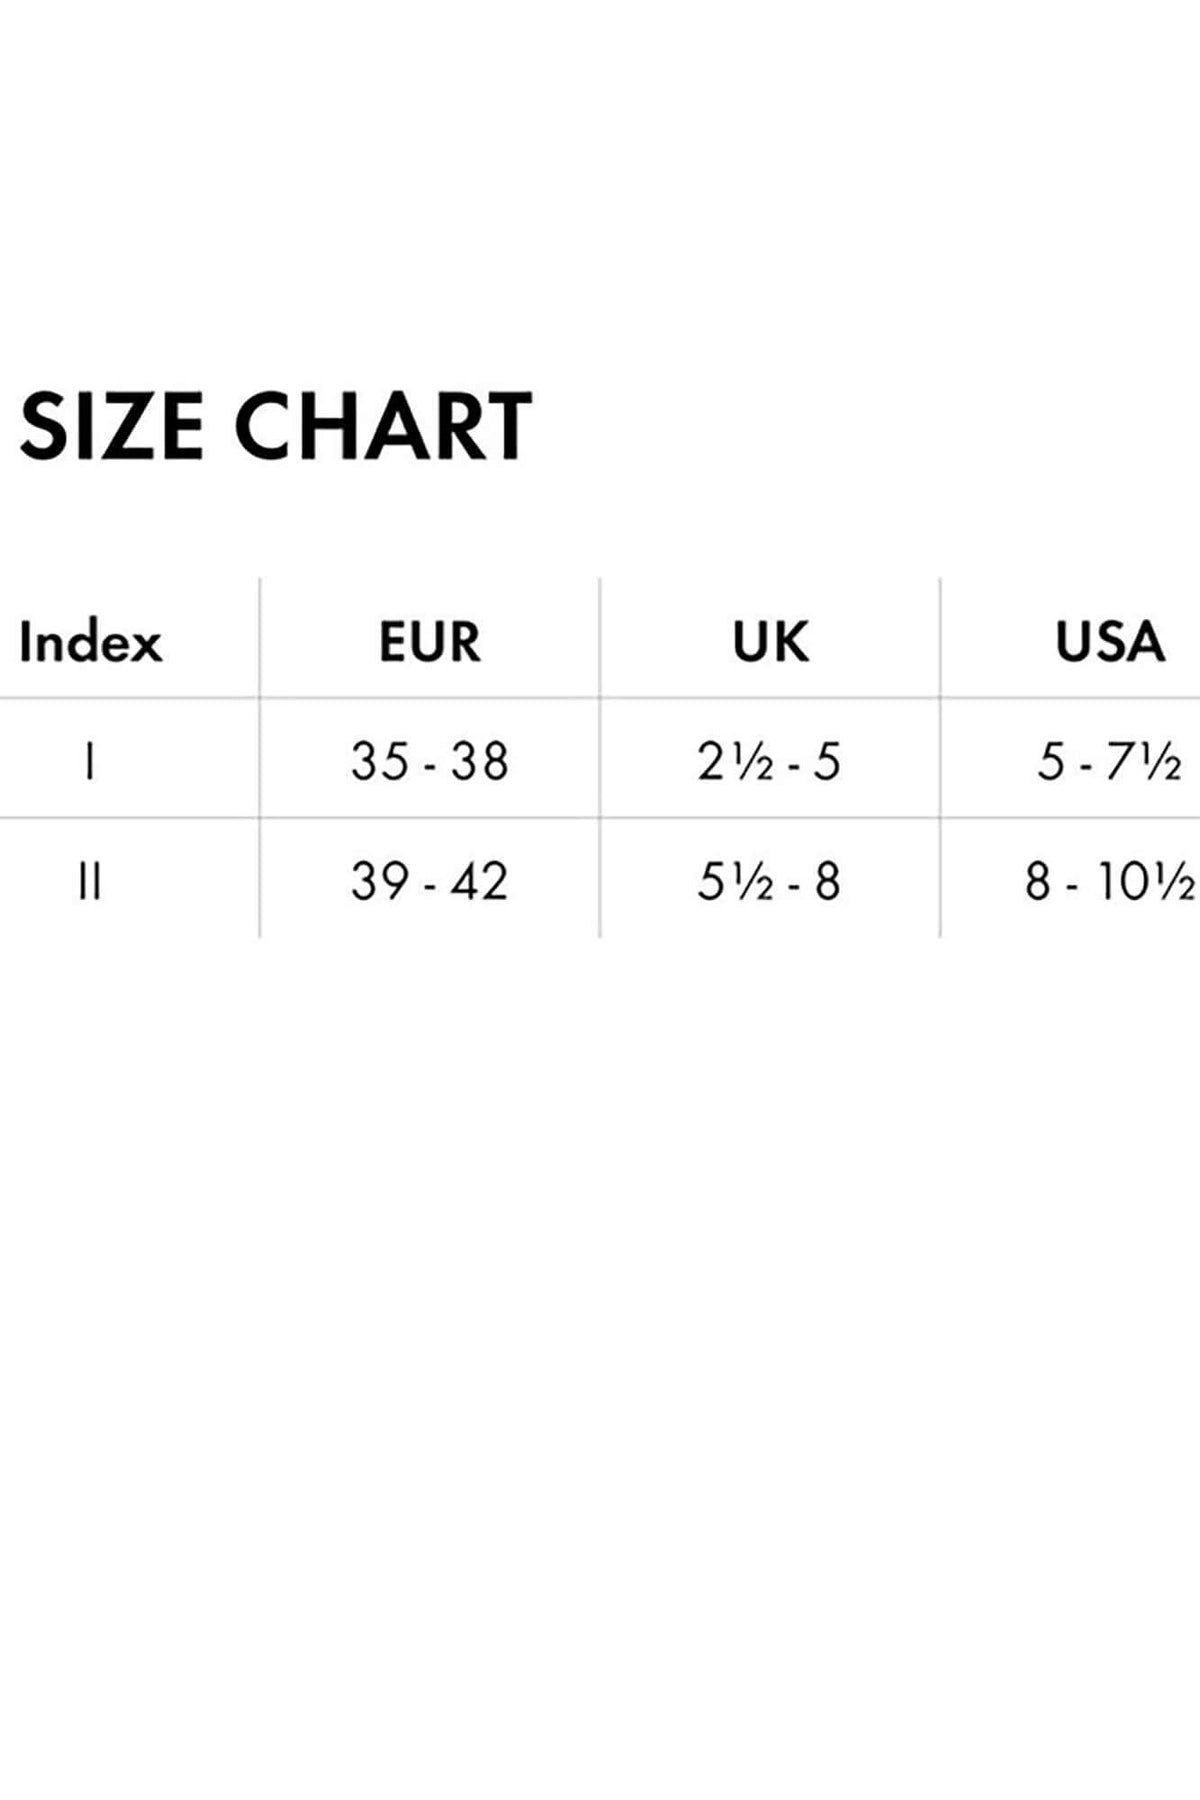Click the USA 8 - 10½ cell
Image resolution: width=1200 pixels, height=1800 pixels.
click(1110, 882)
